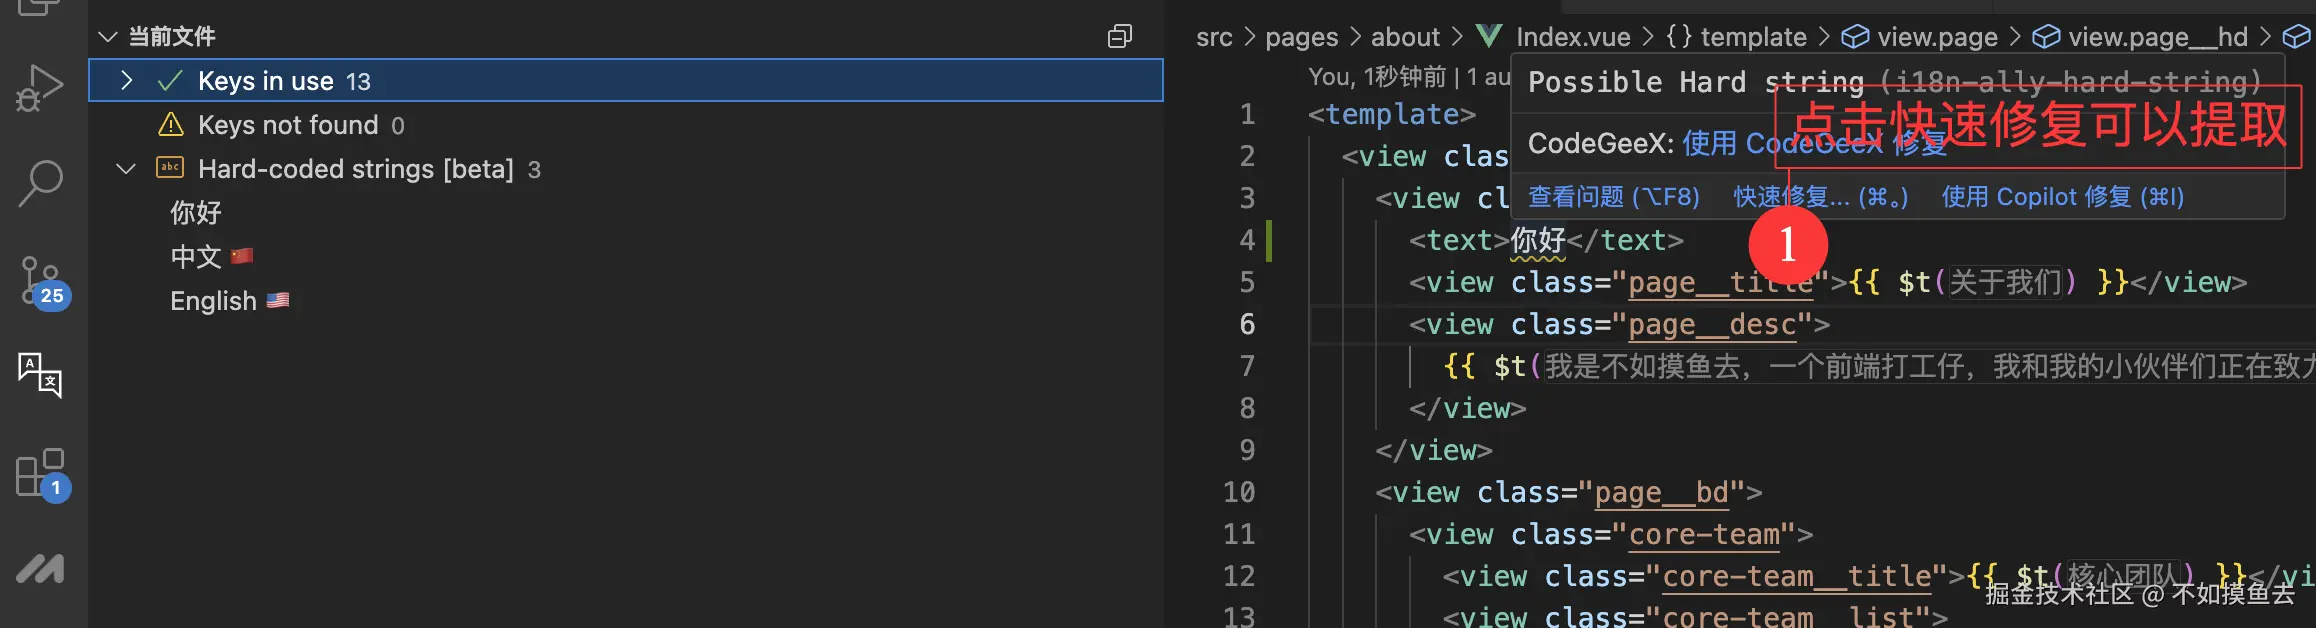The width and height of the screenshot is (2316, 628).
Task: Select the 你好 hard-coded string
Action: [x=196, y=213]
